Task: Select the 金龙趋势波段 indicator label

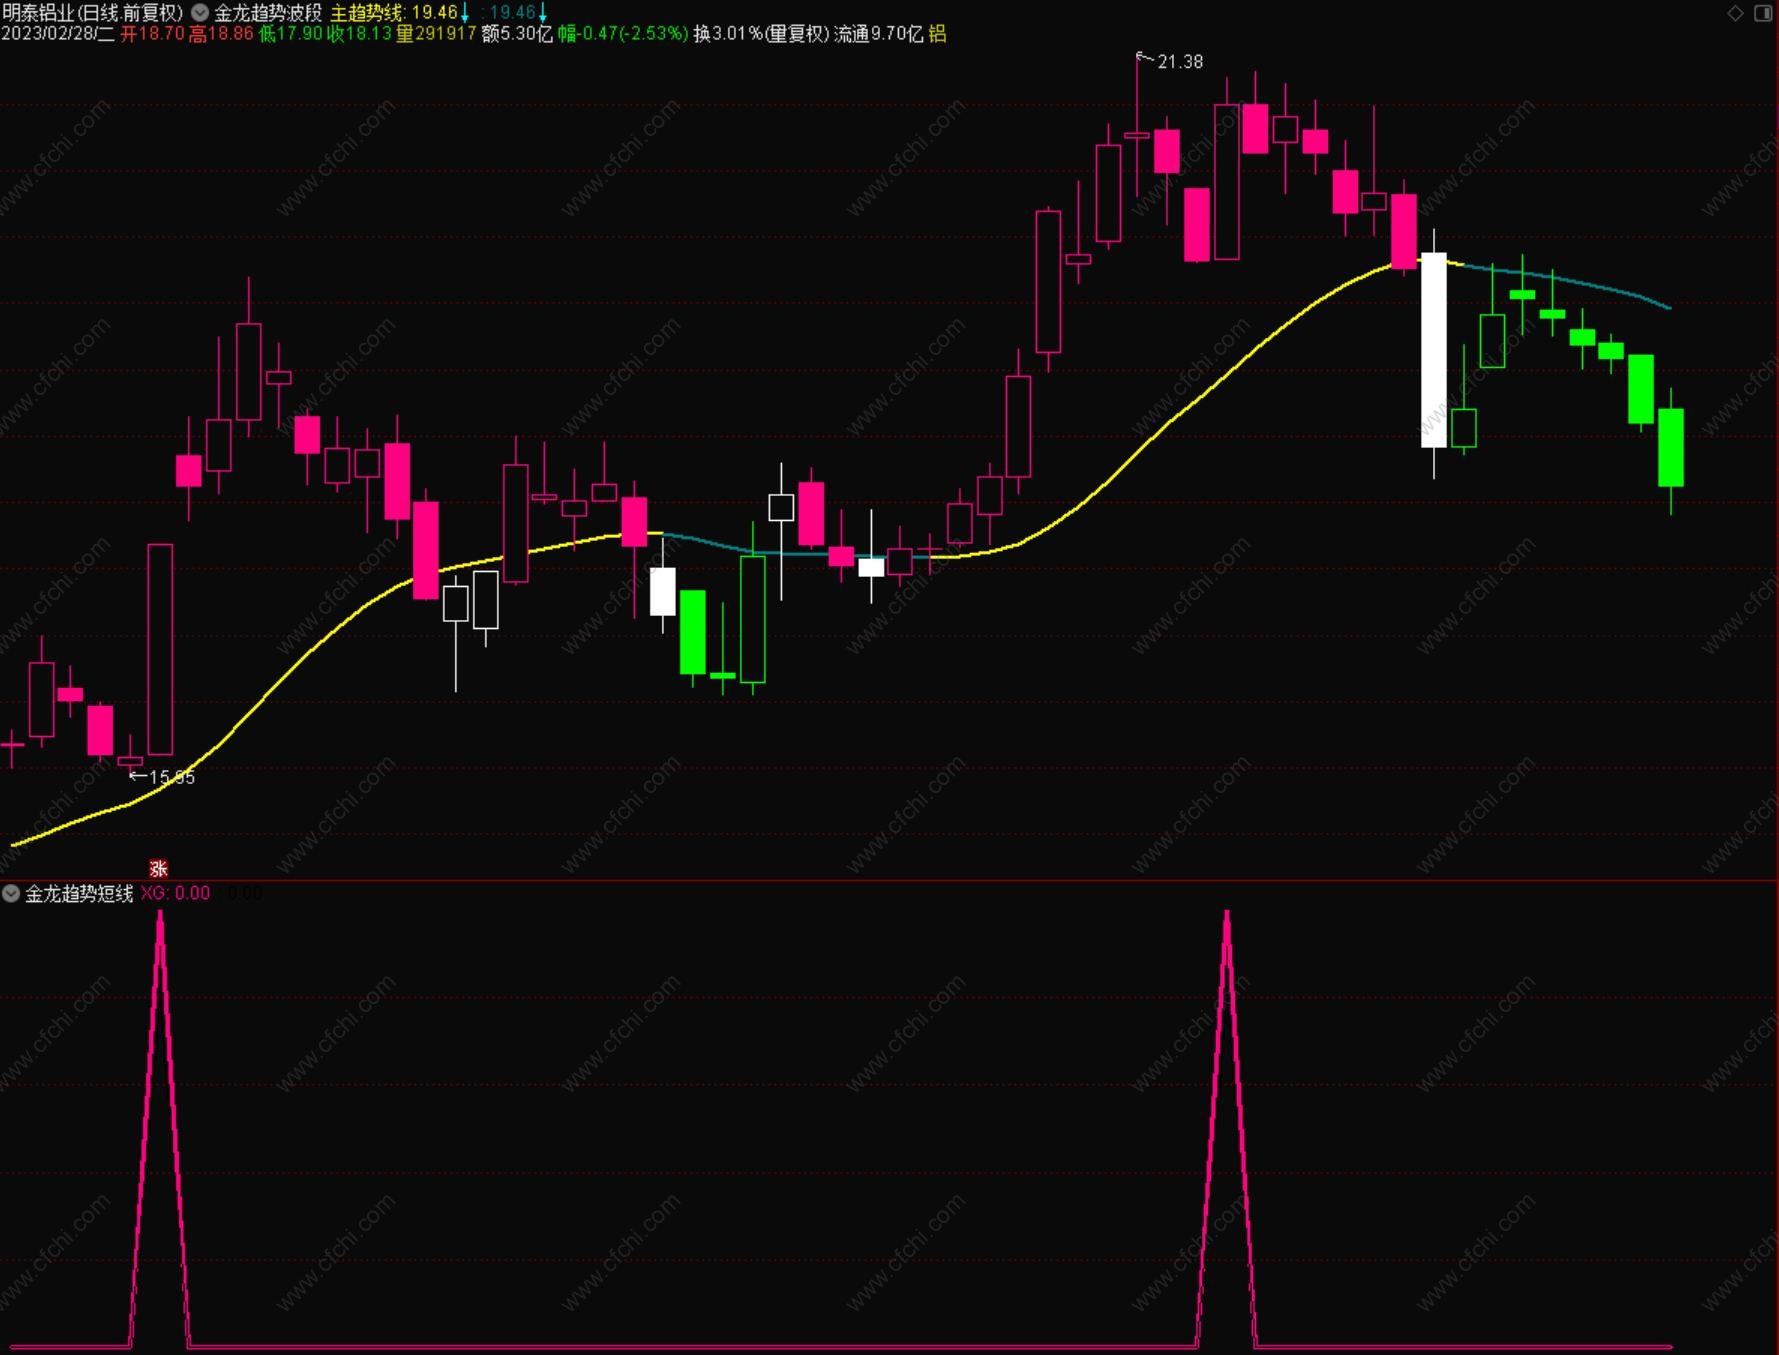Action: (268, 13)
